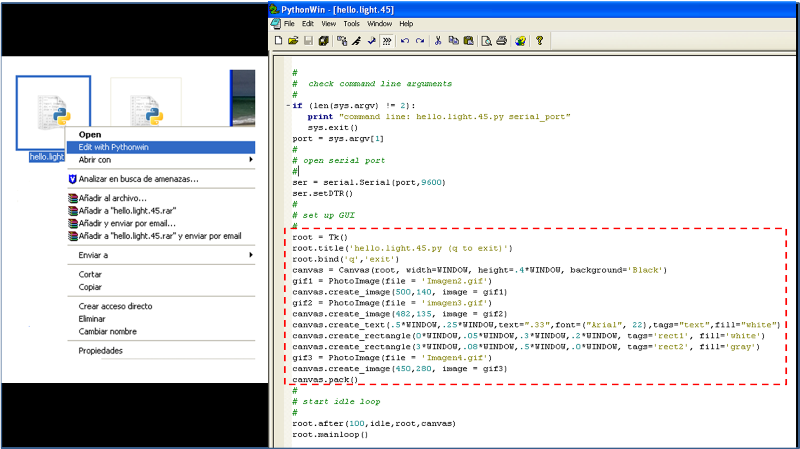Click the Open folder toolbar icon
Screen dimensions: 800x449
pyautogui.click(x=293, y=41)
